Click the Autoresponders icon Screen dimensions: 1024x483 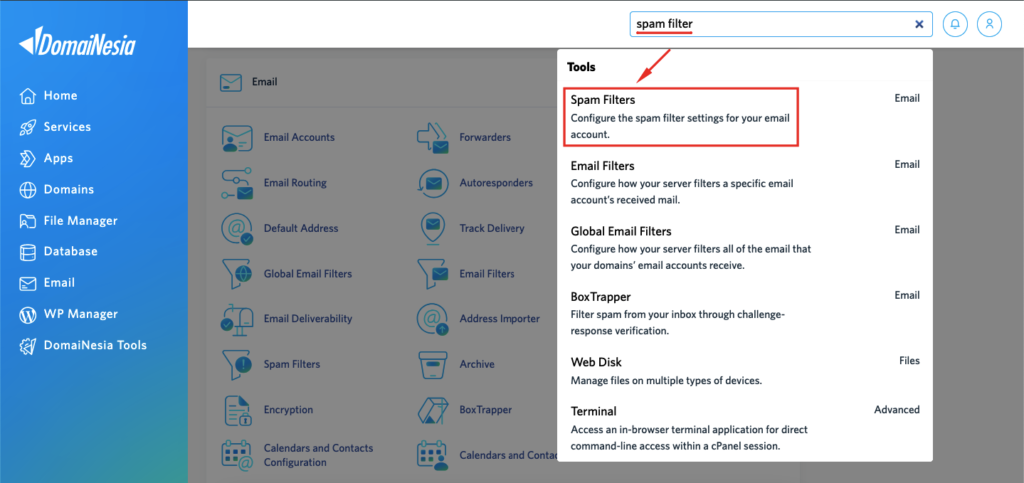(433, 183)
